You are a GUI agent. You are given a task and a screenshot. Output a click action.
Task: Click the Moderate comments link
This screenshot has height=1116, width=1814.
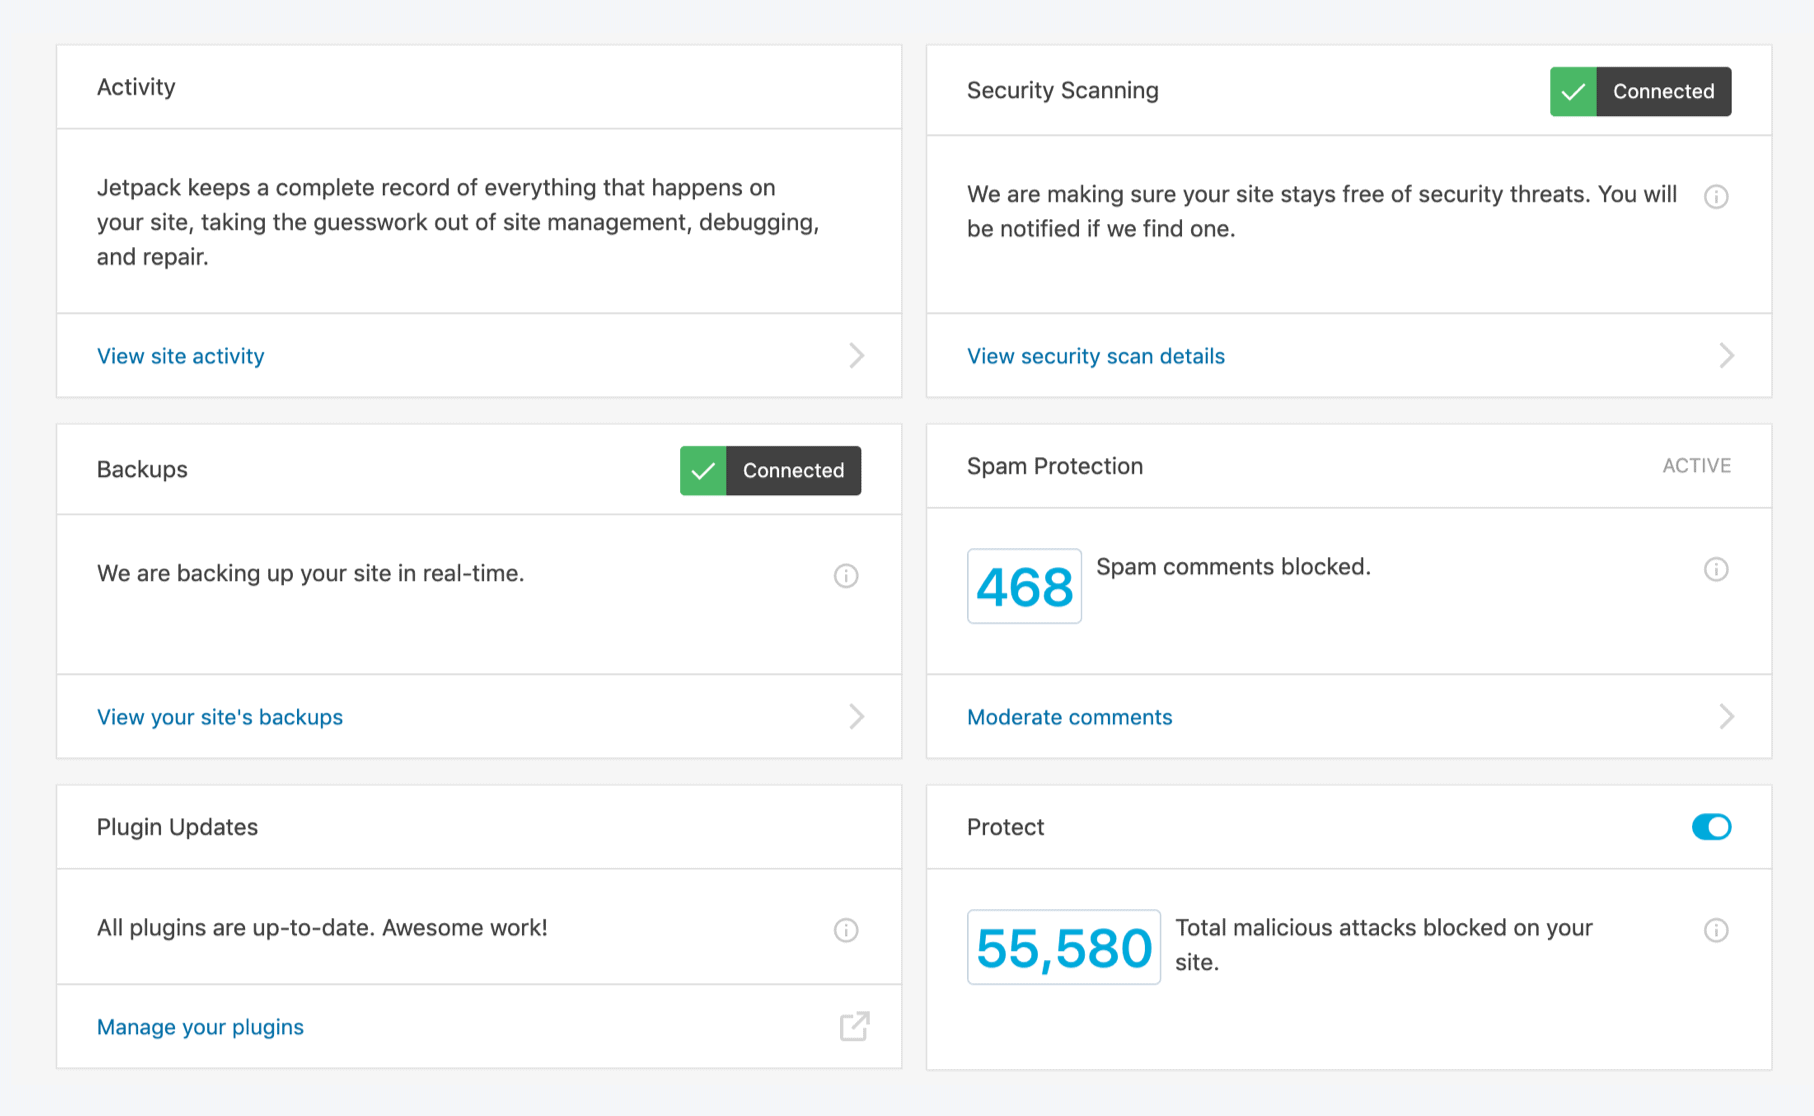tap(1069, 716)
